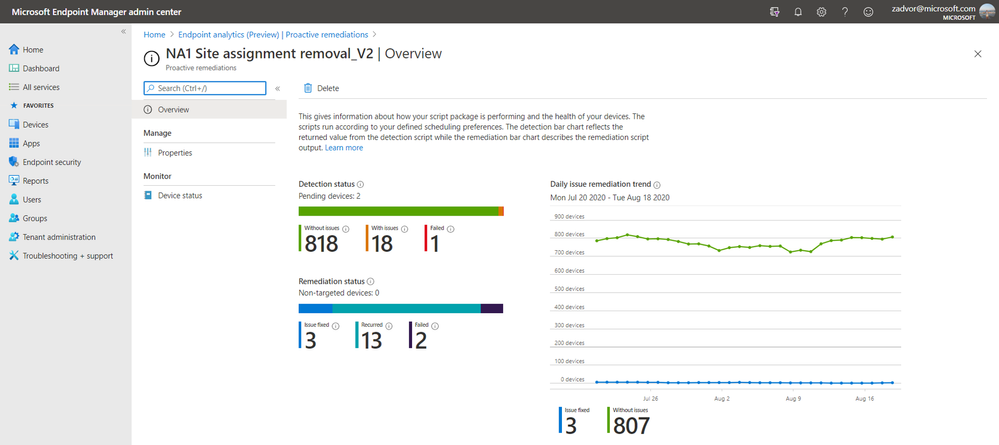Click the Non-targeted devices: 0 text

(x=339, y=293)
